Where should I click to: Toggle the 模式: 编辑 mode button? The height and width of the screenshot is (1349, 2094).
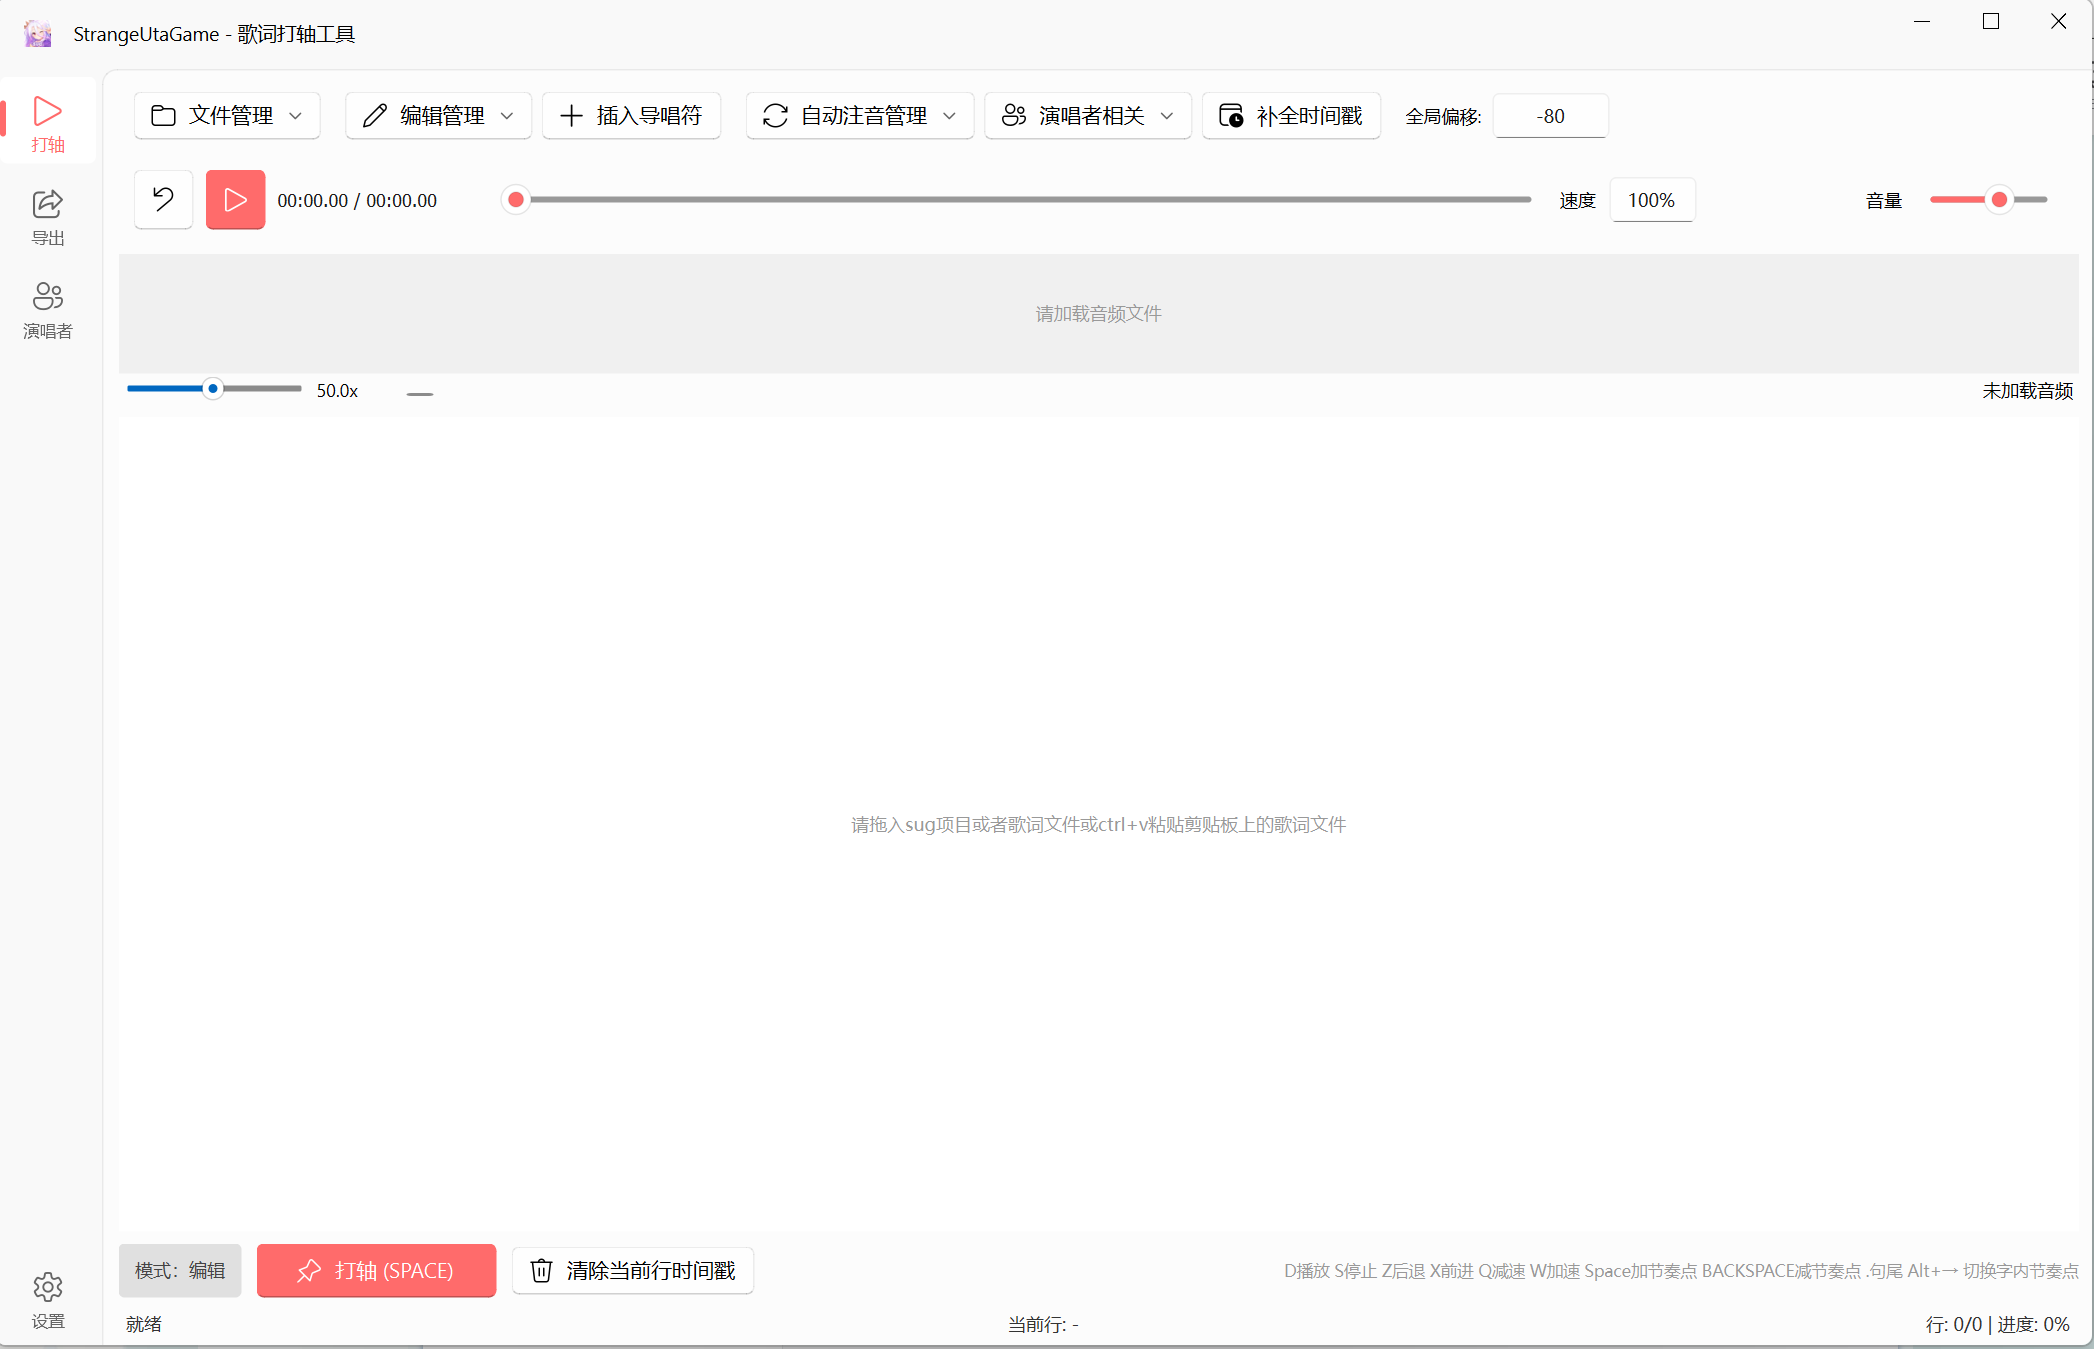click(180, 1271)
